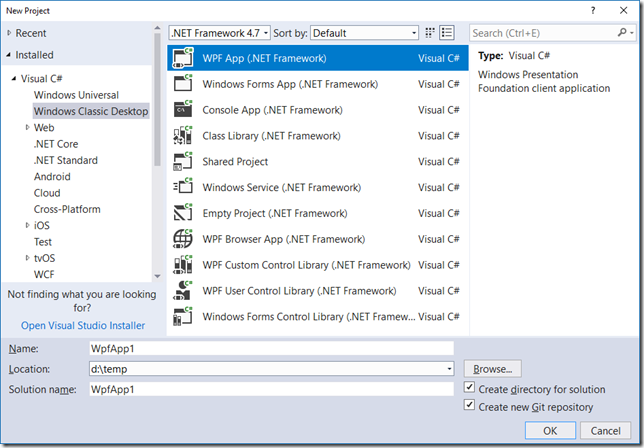Select Windows Classic Desktop category
Viewport: 644px width, 448px height.
[91, 111]
